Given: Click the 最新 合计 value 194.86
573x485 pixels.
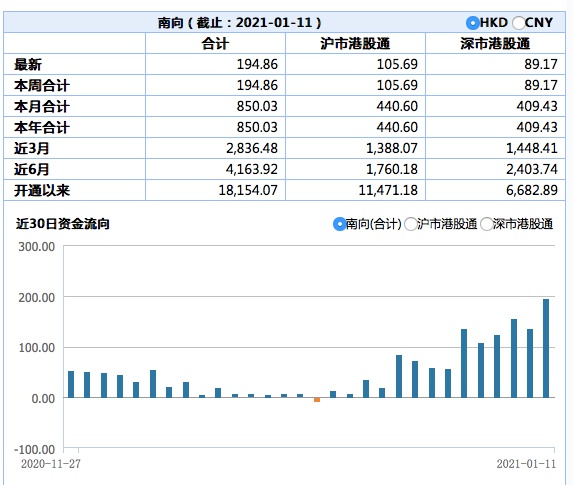Looking at the screenshot, I should [257, 64].
